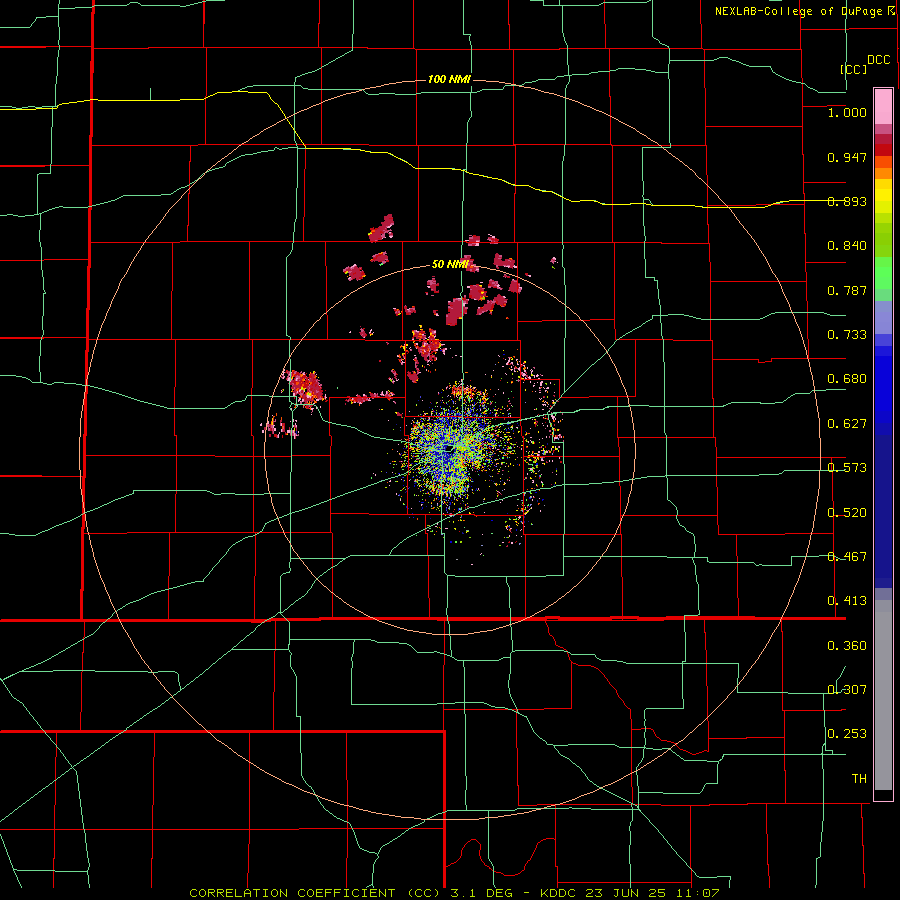The image size is (900, 900).
Task: Click the radar site center hole at KDDC
Action: point(449,448)
